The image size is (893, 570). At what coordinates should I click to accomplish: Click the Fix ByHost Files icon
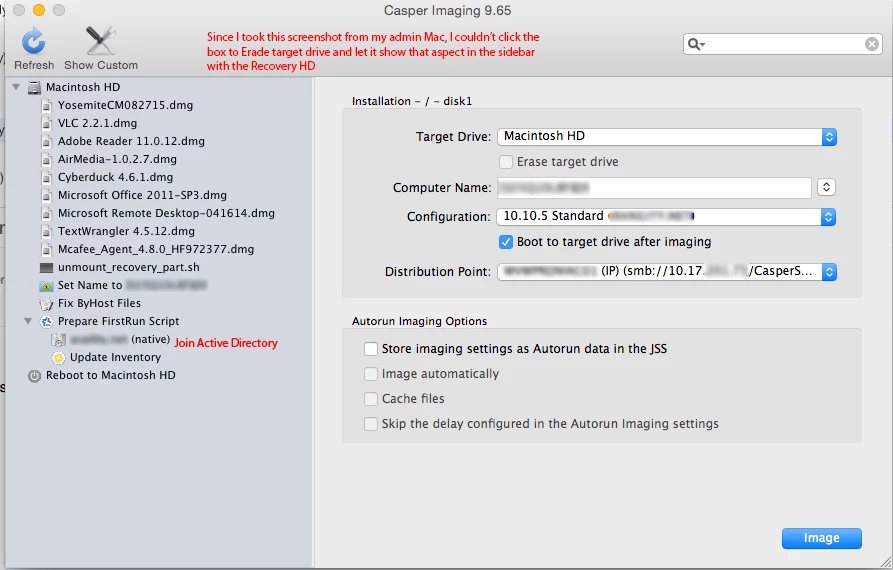pyautogui.click(x=46, y=304)
